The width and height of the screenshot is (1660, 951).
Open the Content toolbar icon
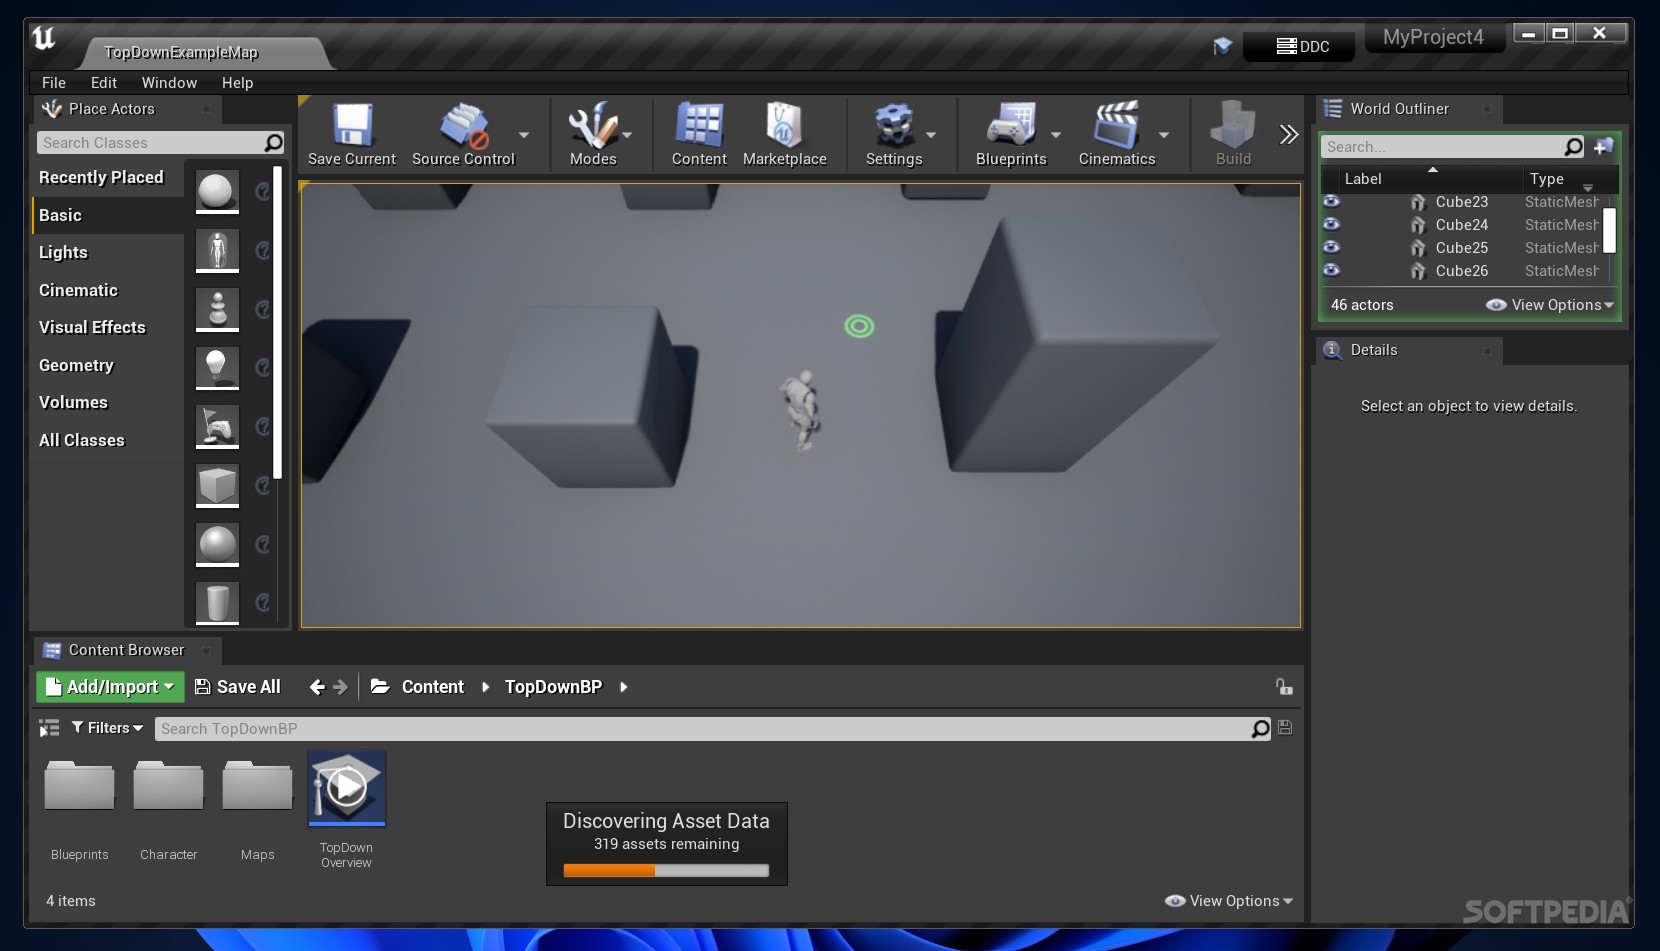699,127
